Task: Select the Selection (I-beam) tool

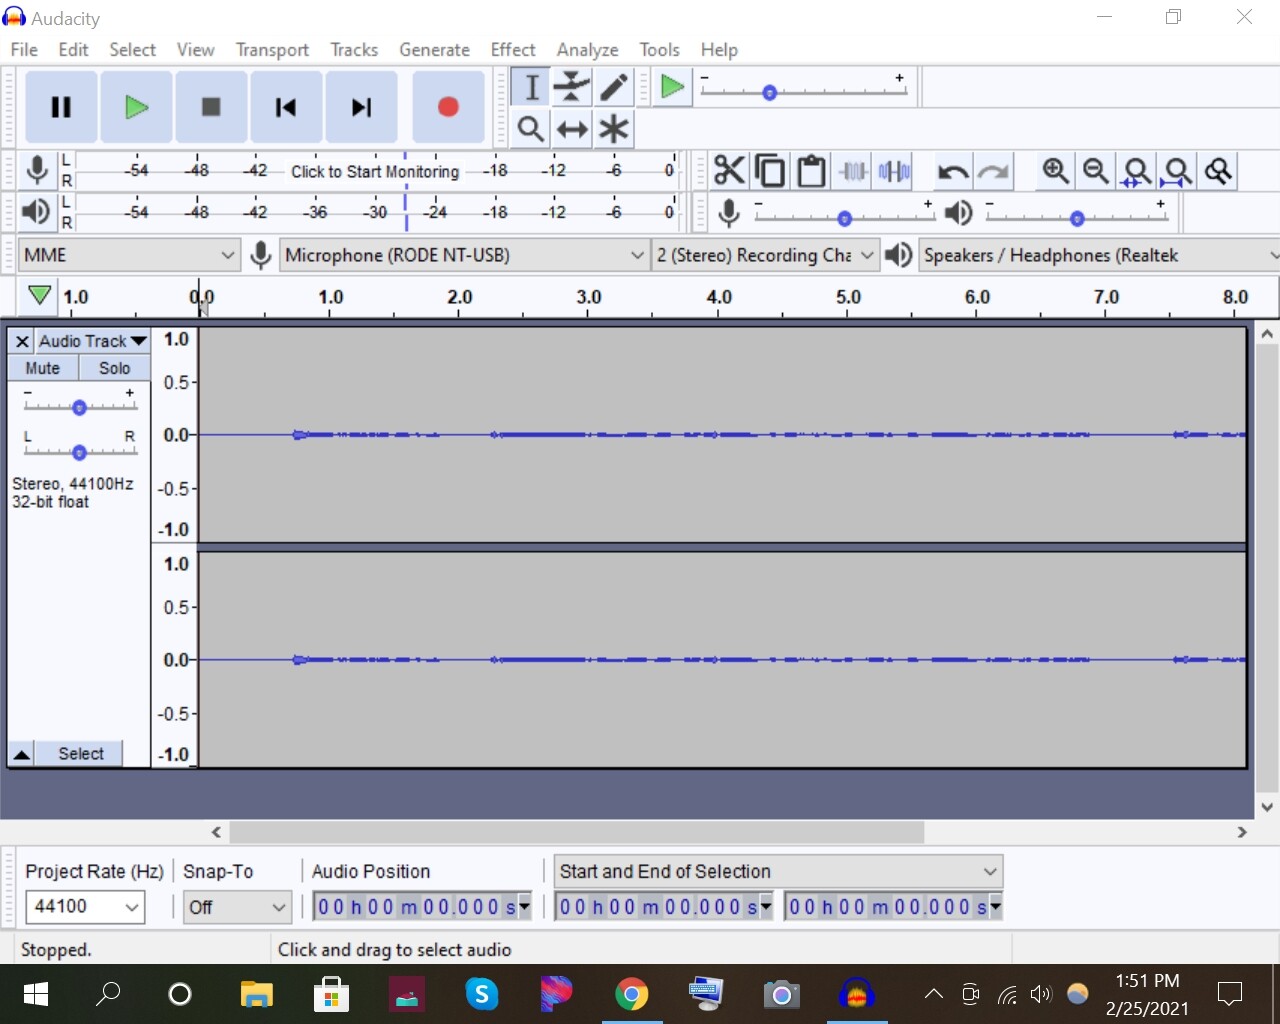Action: [531, 87]
